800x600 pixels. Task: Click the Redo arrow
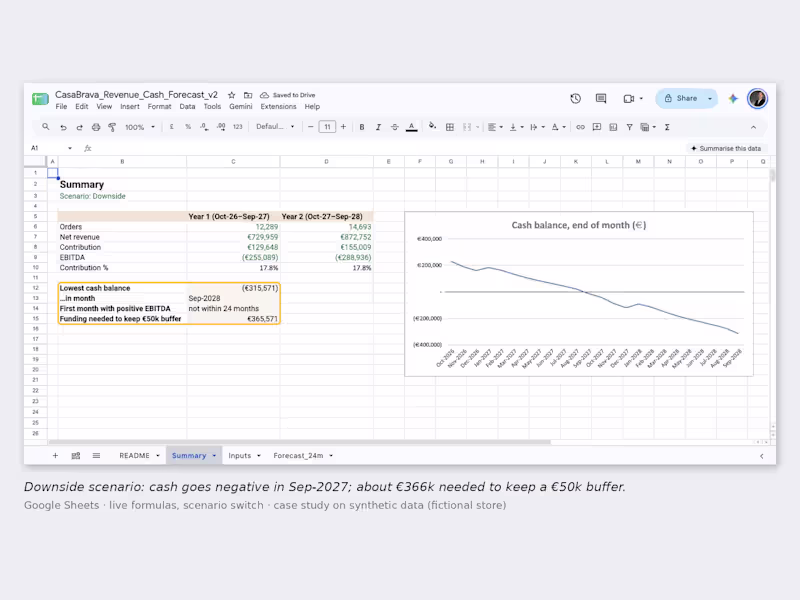80,127
